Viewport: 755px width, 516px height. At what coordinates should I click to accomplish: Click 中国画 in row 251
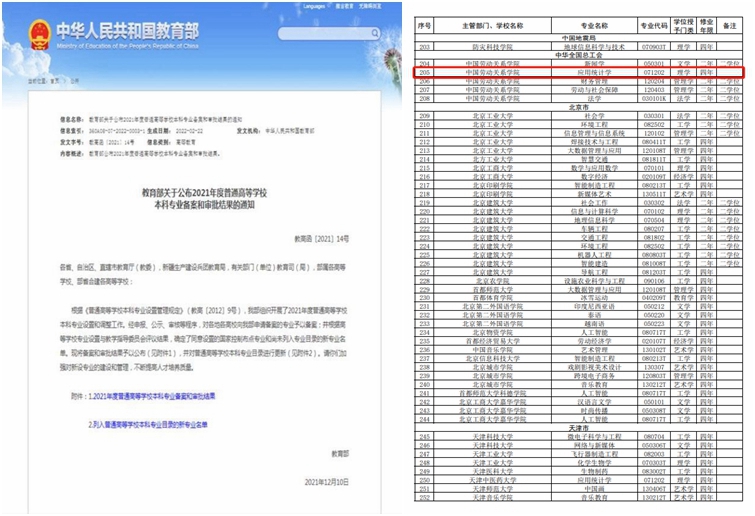coord(594,489)
